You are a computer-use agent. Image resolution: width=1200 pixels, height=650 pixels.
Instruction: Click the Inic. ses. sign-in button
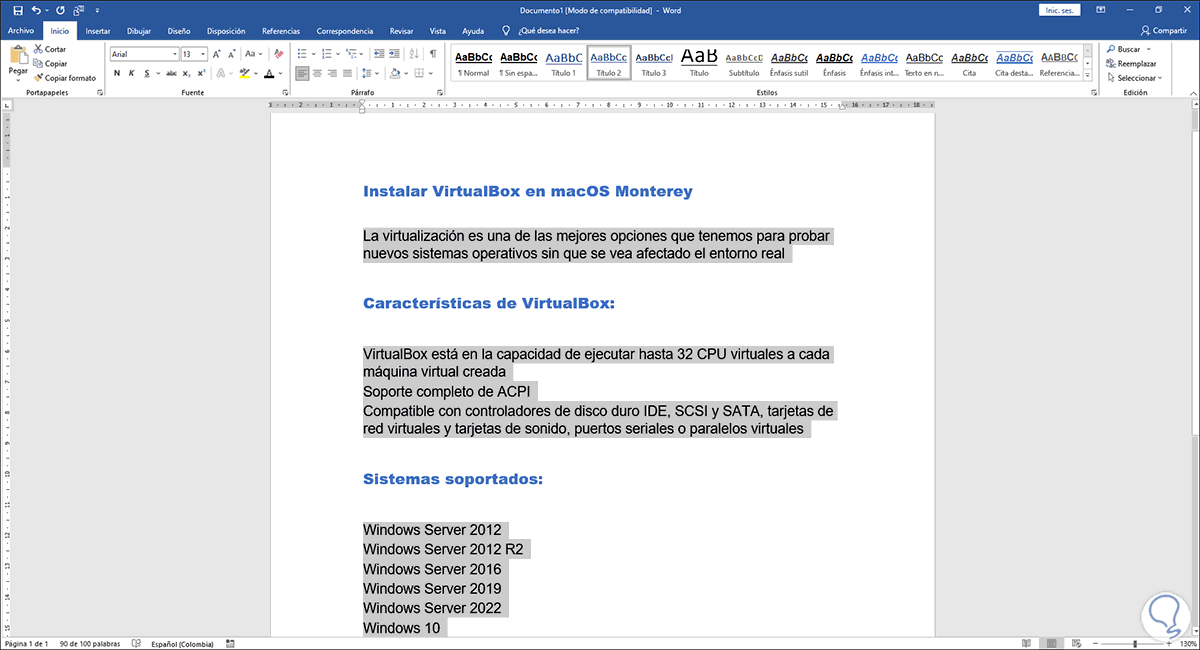click(x=1061, y=10)
